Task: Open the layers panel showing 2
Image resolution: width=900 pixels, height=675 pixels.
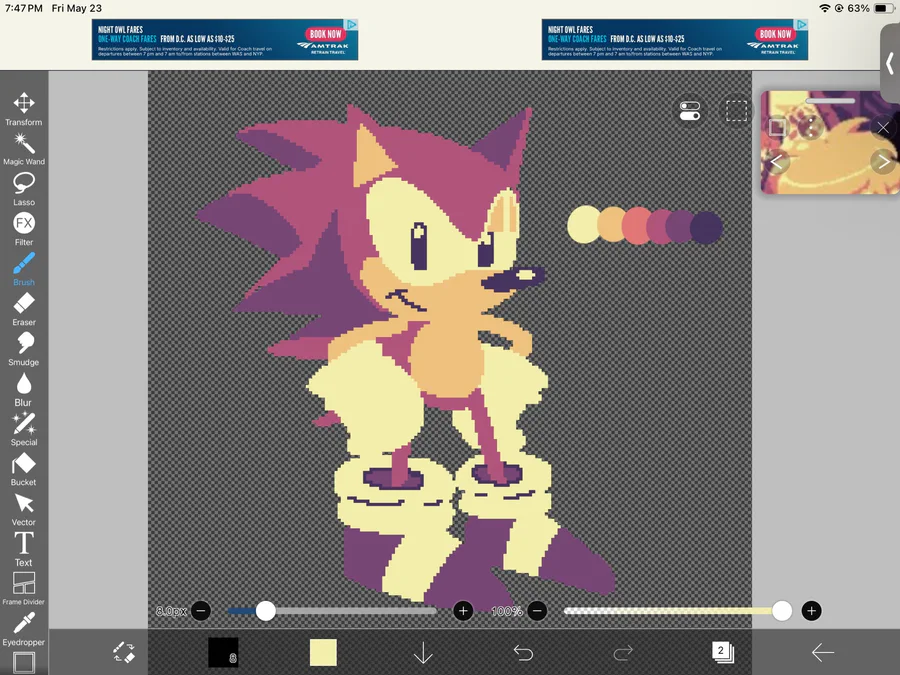Action: 722,652
